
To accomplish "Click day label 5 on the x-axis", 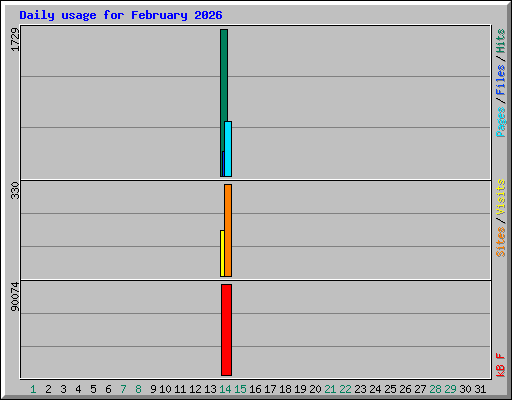I will tap(93, 389).
